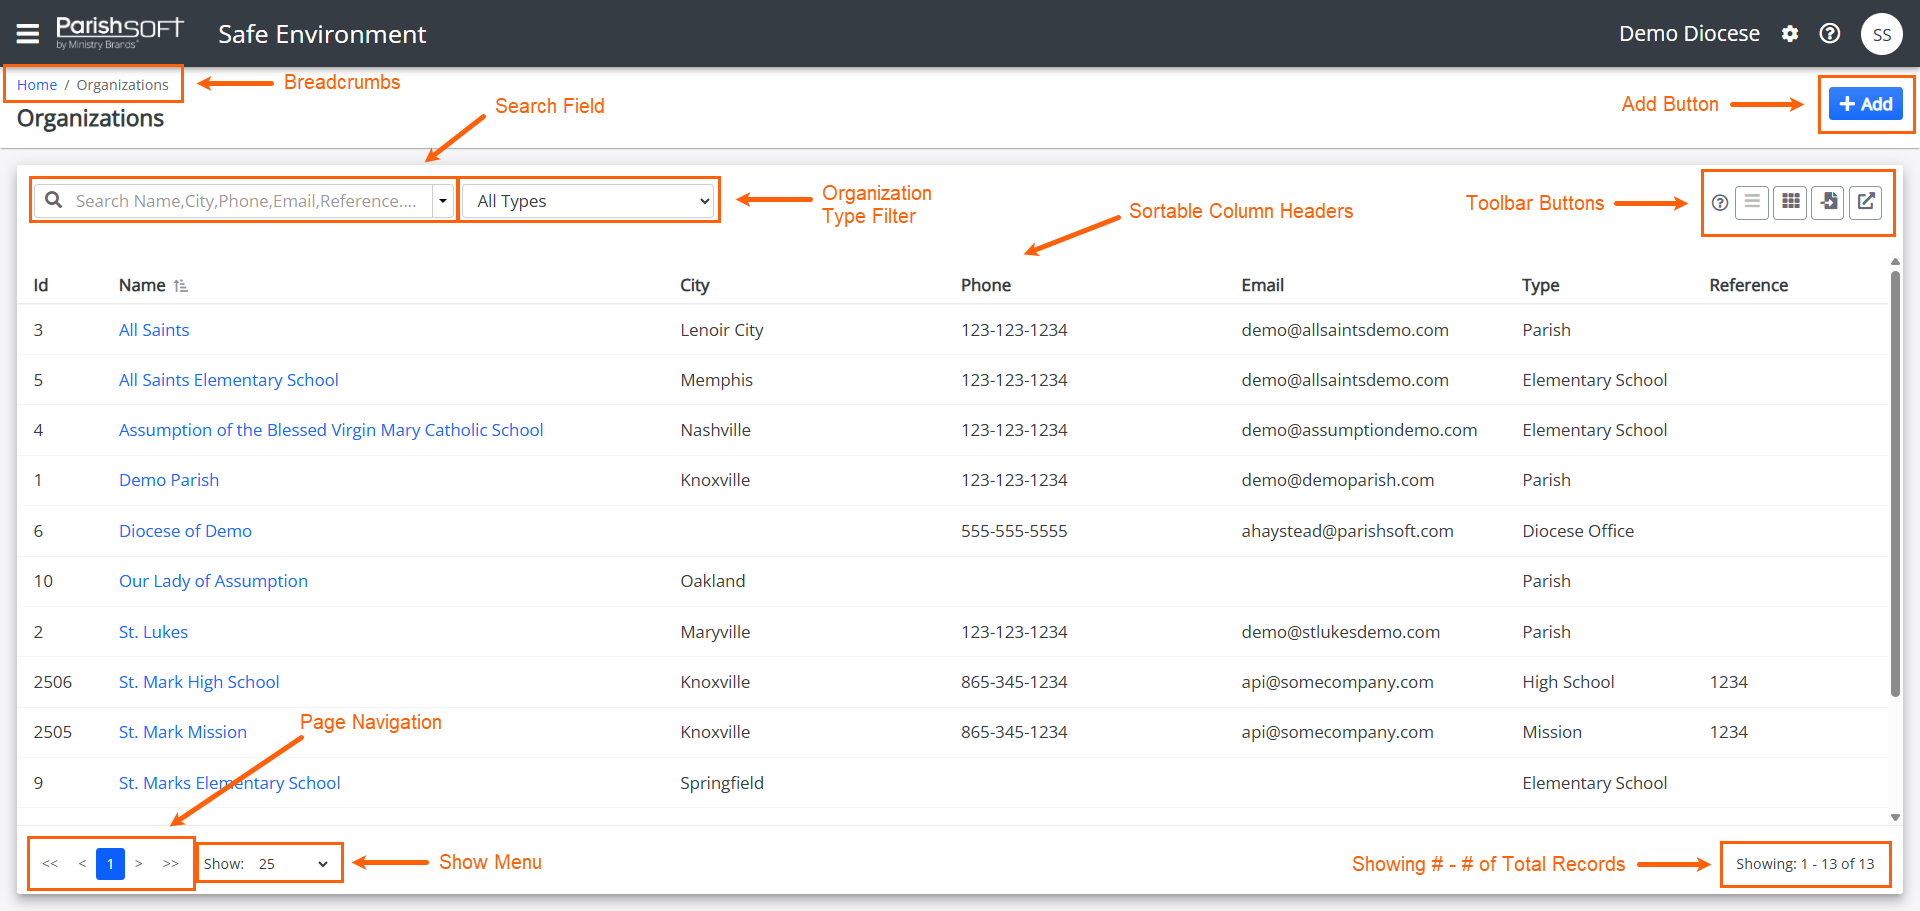Open the Diocese of Demo organization

tap(185, 531)
